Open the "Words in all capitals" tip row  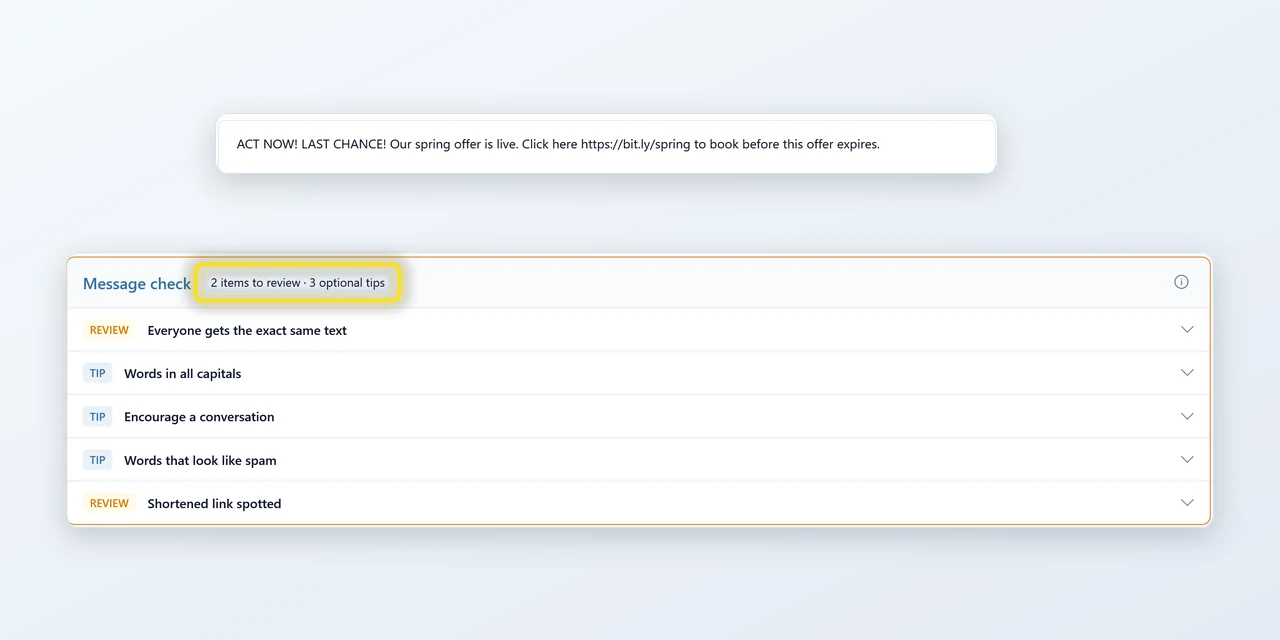639,373
